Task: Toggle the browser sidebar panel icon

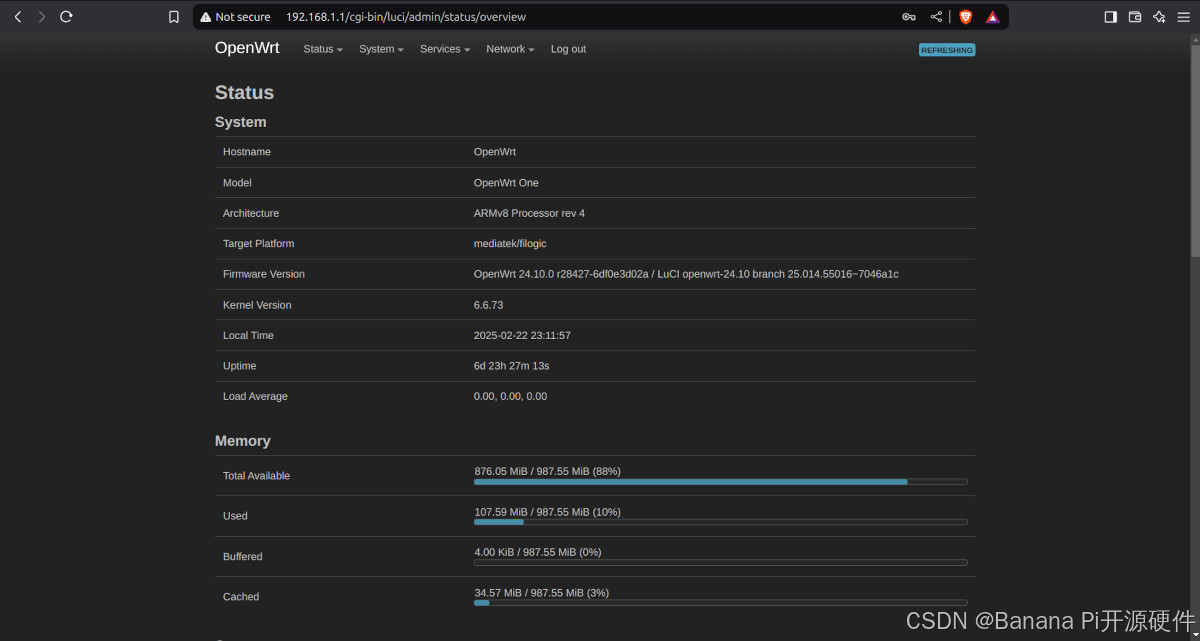Action: click(1110, 17)
